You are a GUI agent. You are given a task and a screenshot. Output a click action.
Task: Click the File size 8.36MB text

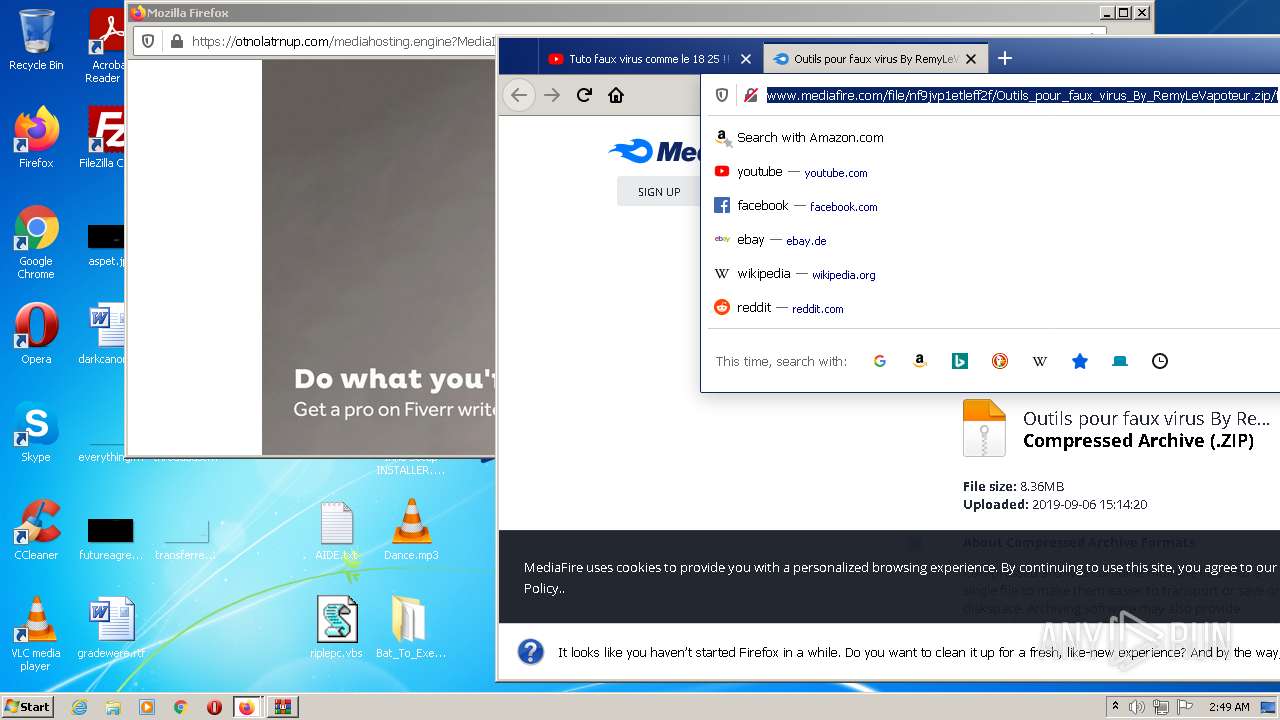[x=1013, y=487]
